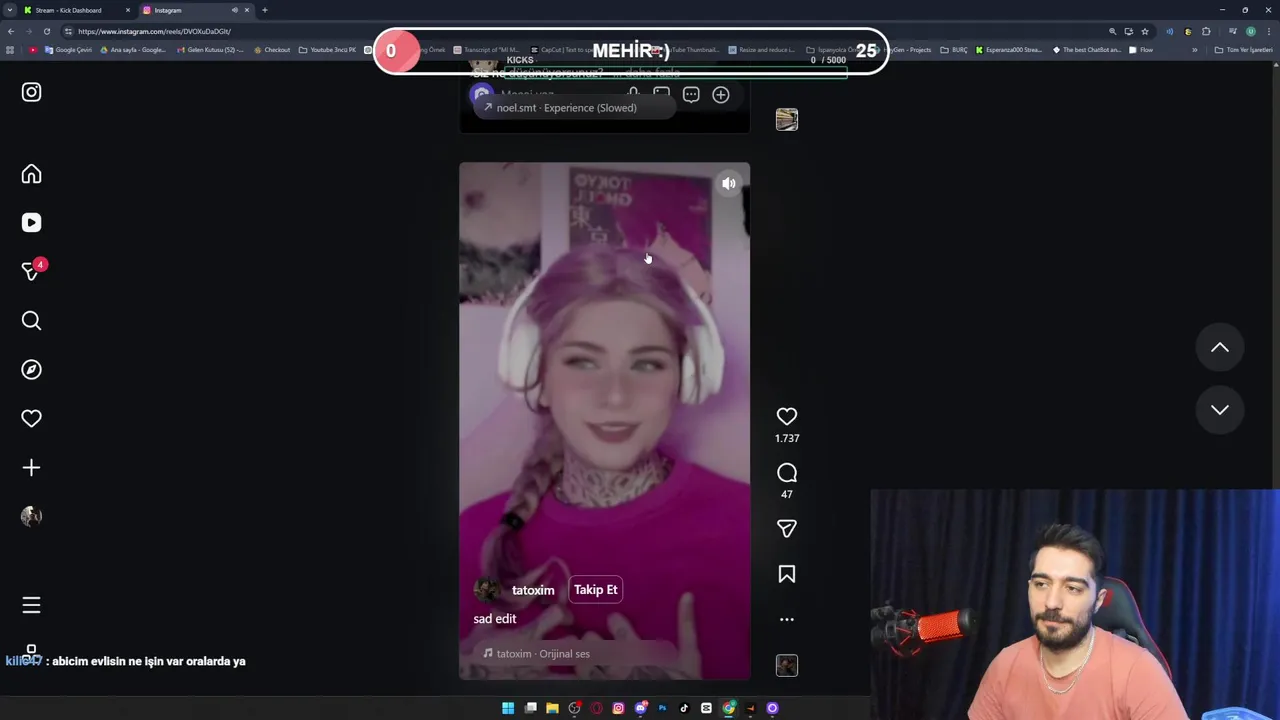Open Notifications heart in sidebar
This screenshot has width=1280, height=720.
tap(31, 418)
